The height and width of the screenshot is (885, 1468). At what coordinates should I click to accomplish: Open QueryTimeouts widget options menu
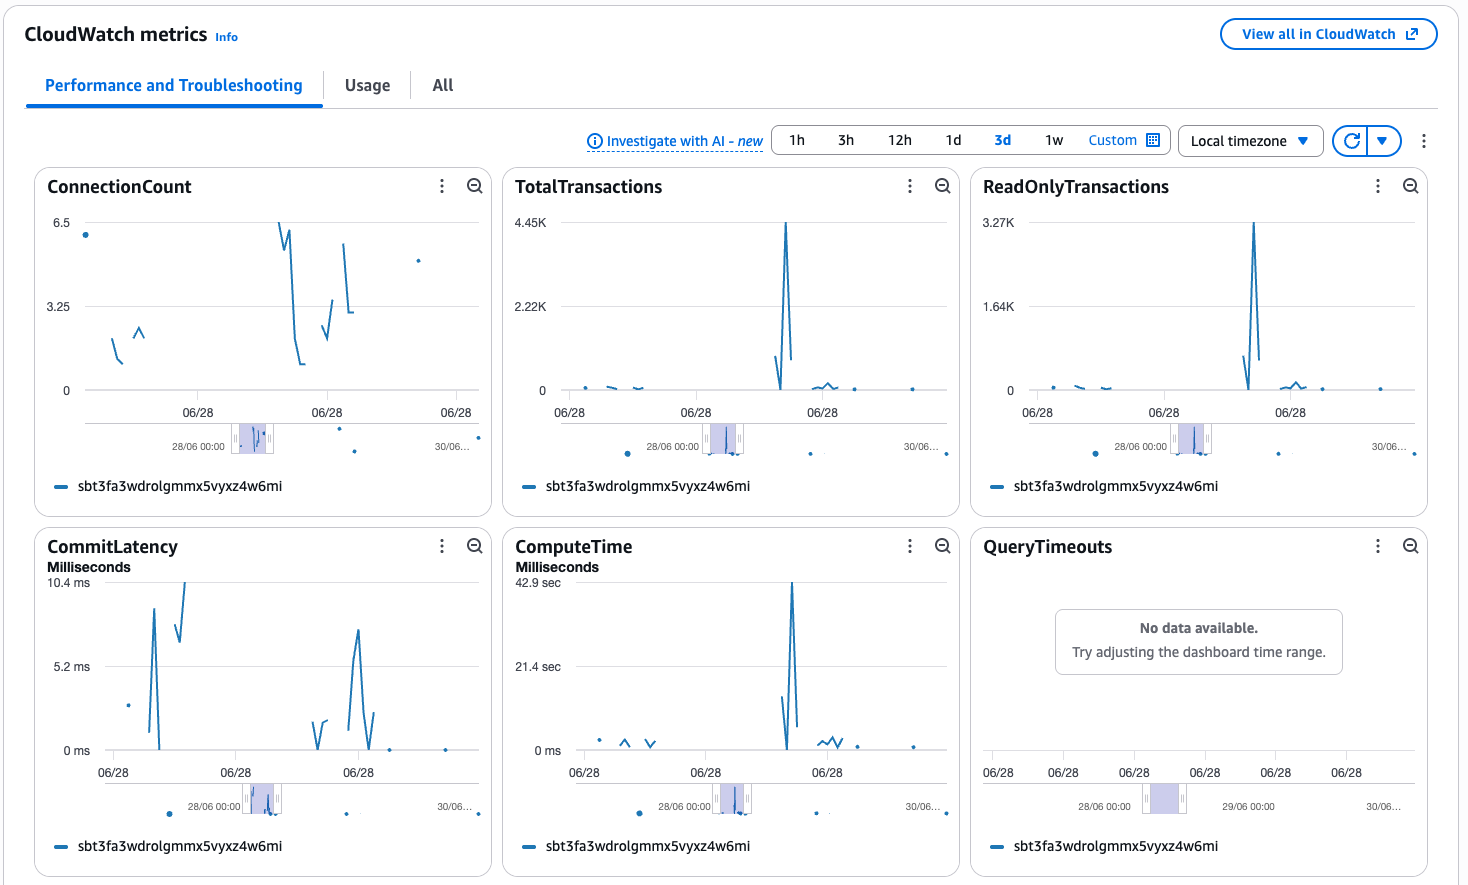tap(1378, 546)
